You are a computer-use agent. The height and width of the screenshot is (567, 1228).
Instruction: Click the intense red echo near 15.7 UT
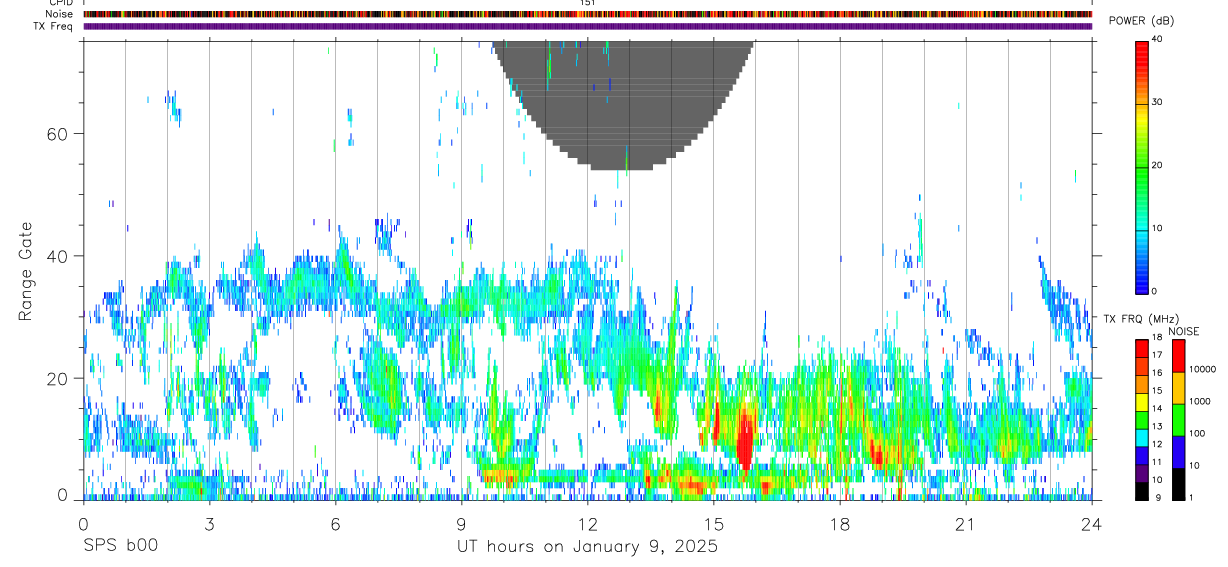(745, 438)
